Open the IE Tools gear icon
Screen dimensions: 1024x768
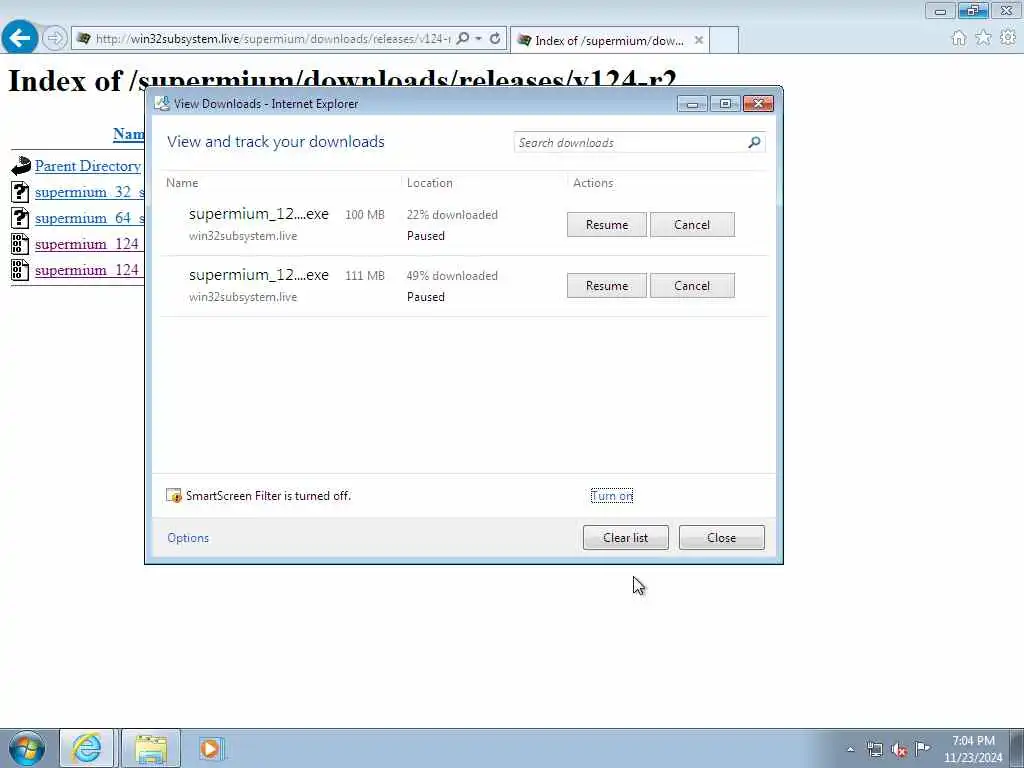pyautogui.click(x=1008, y=38)
